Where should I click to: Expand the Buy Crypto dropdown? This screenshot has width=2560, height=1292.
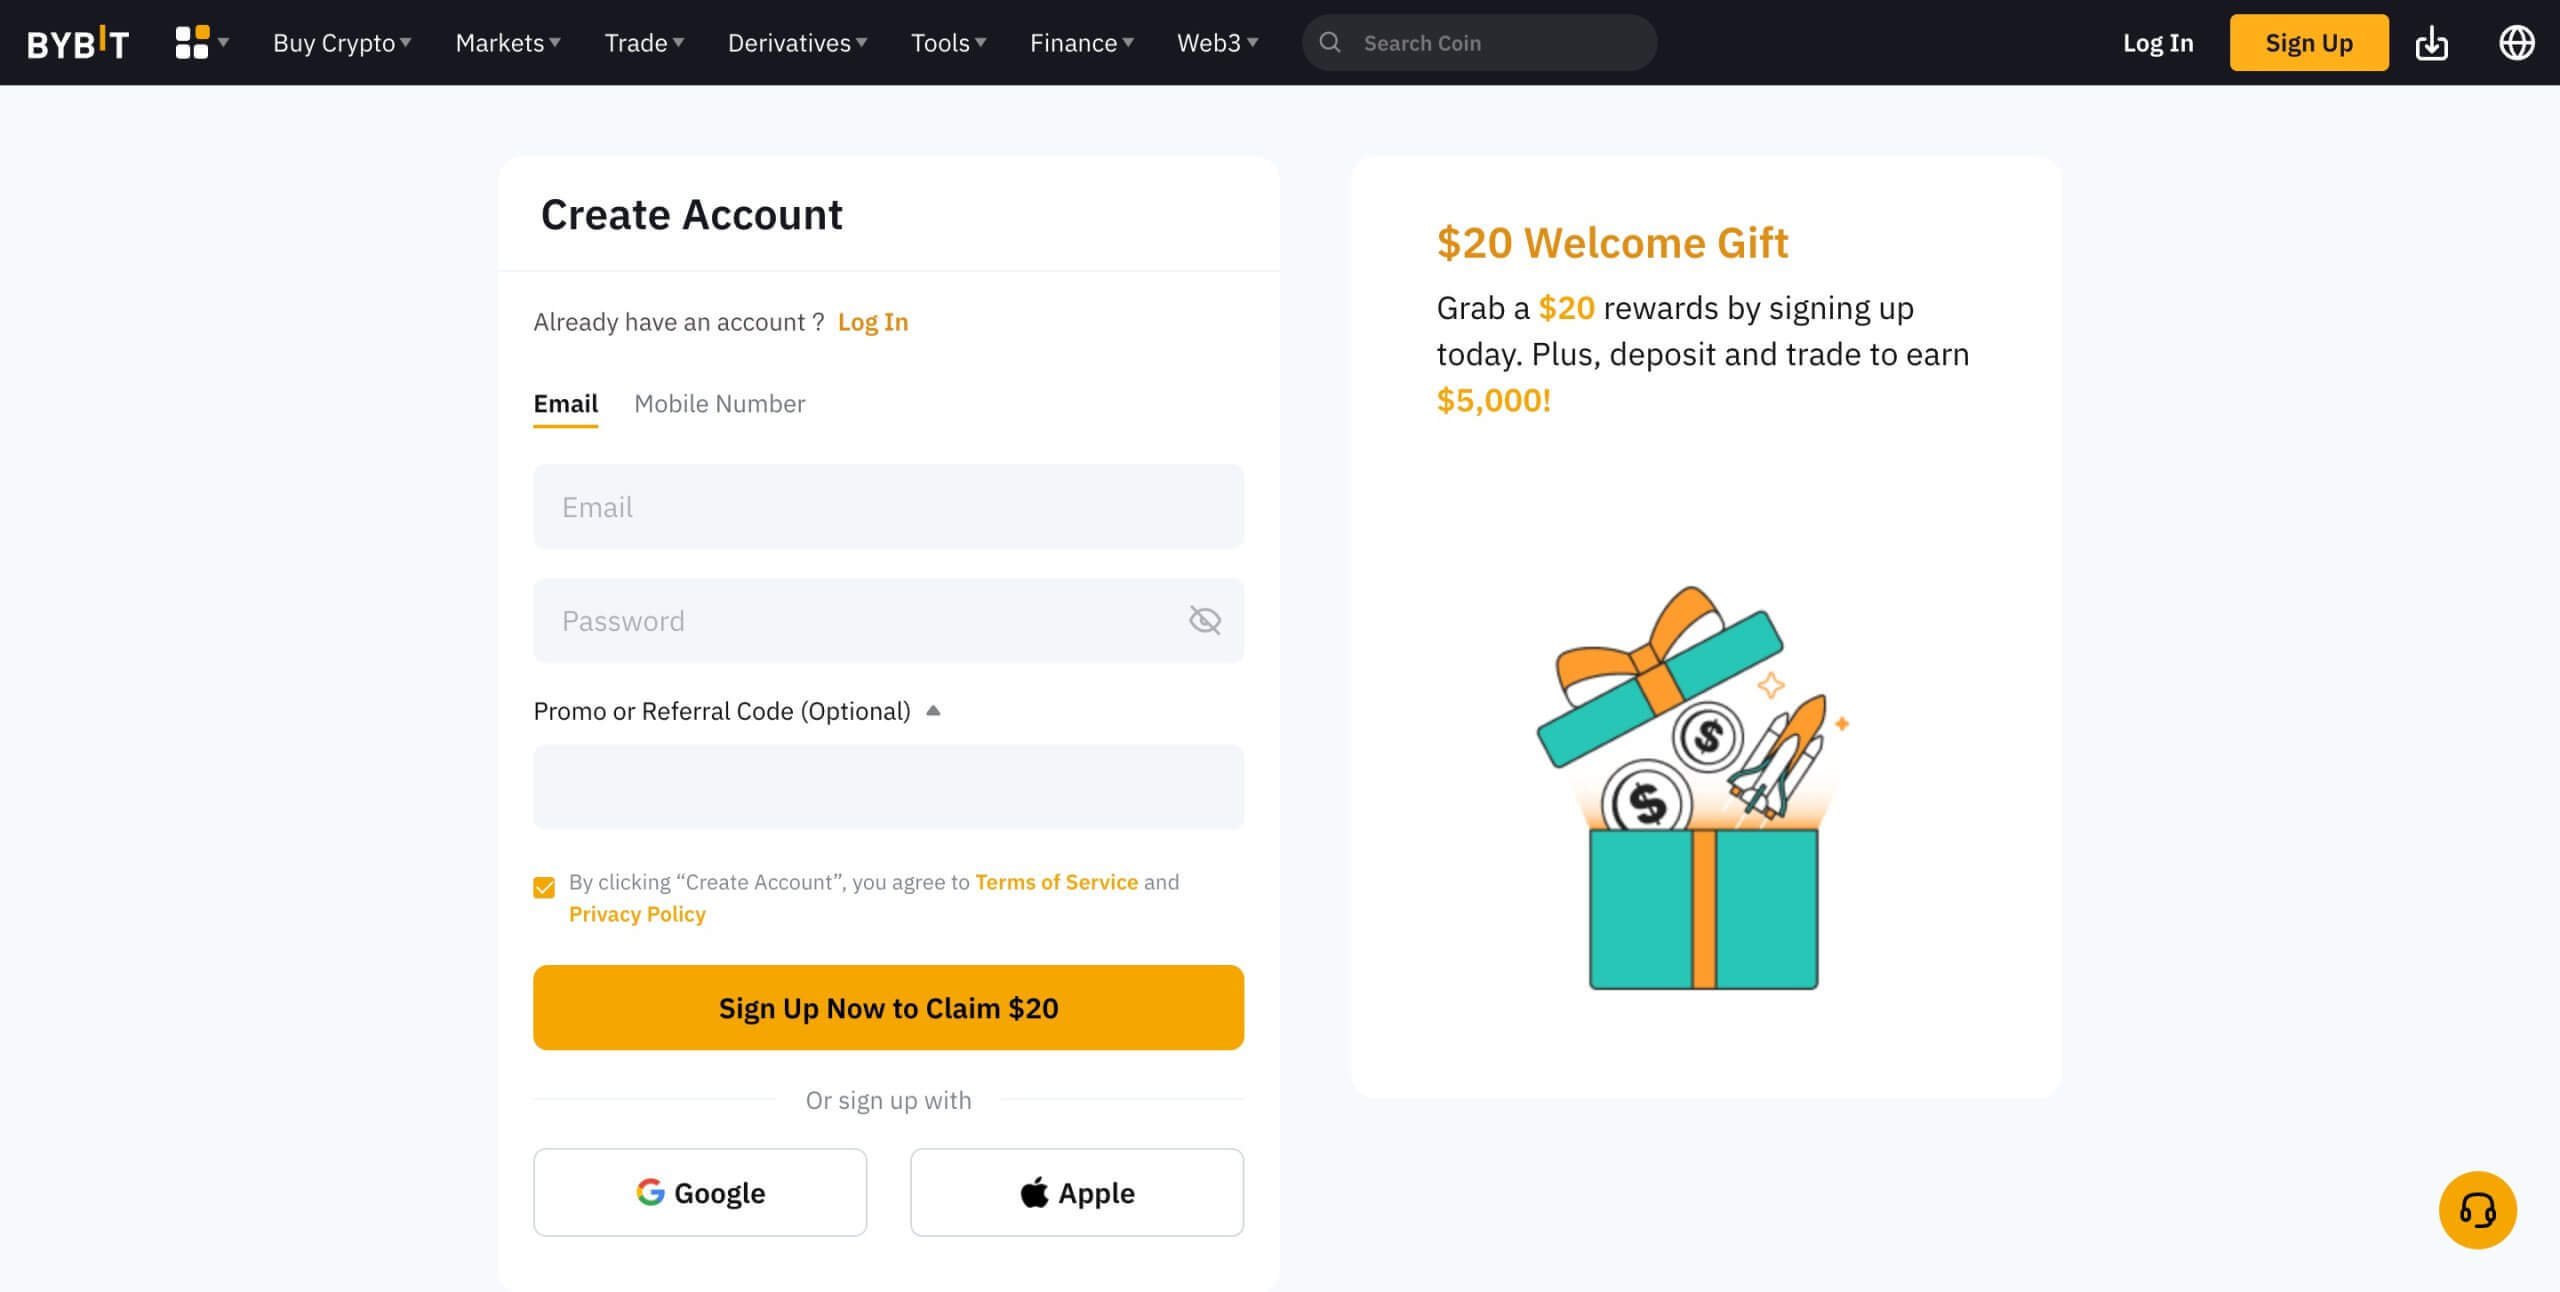point(342,43)
